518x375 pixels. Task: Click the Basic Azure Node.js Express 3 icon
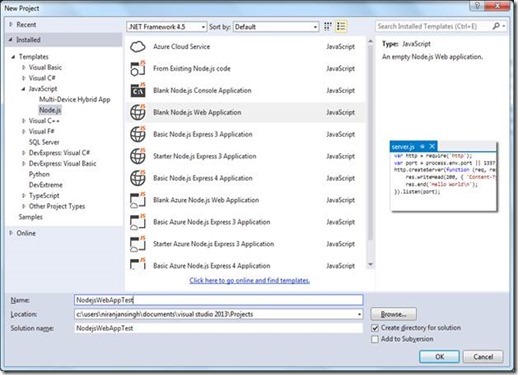click(138, 222)
